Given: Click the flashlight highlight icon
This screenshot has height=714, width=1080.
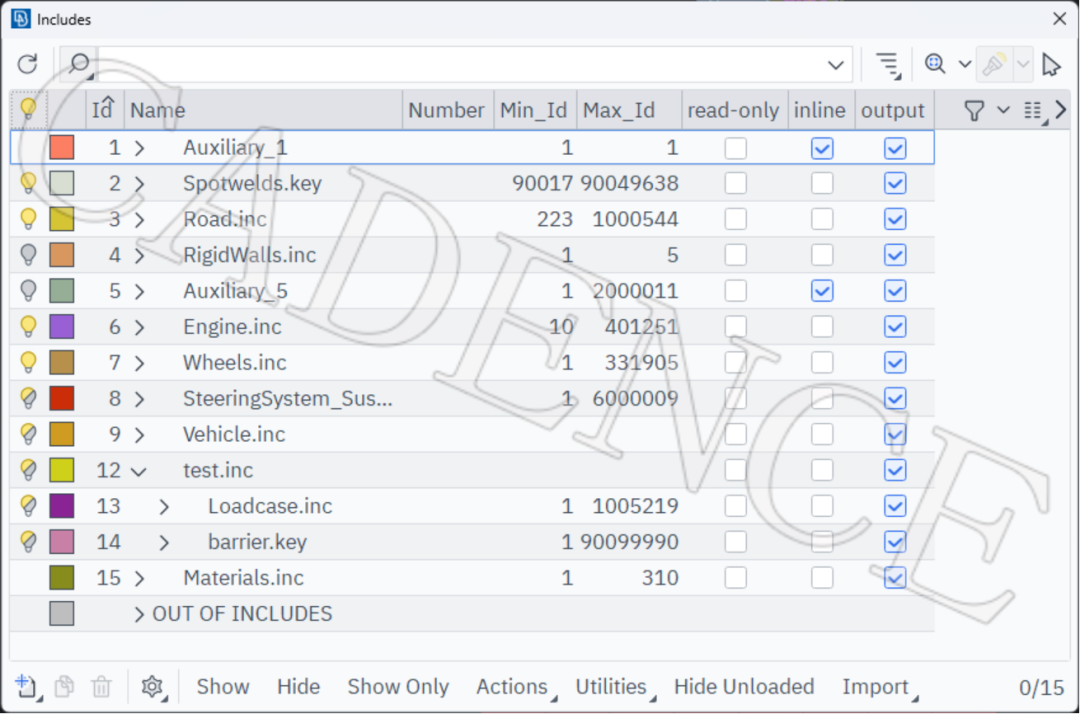Looking at the screenshot, I should click(x=994, y=64).
